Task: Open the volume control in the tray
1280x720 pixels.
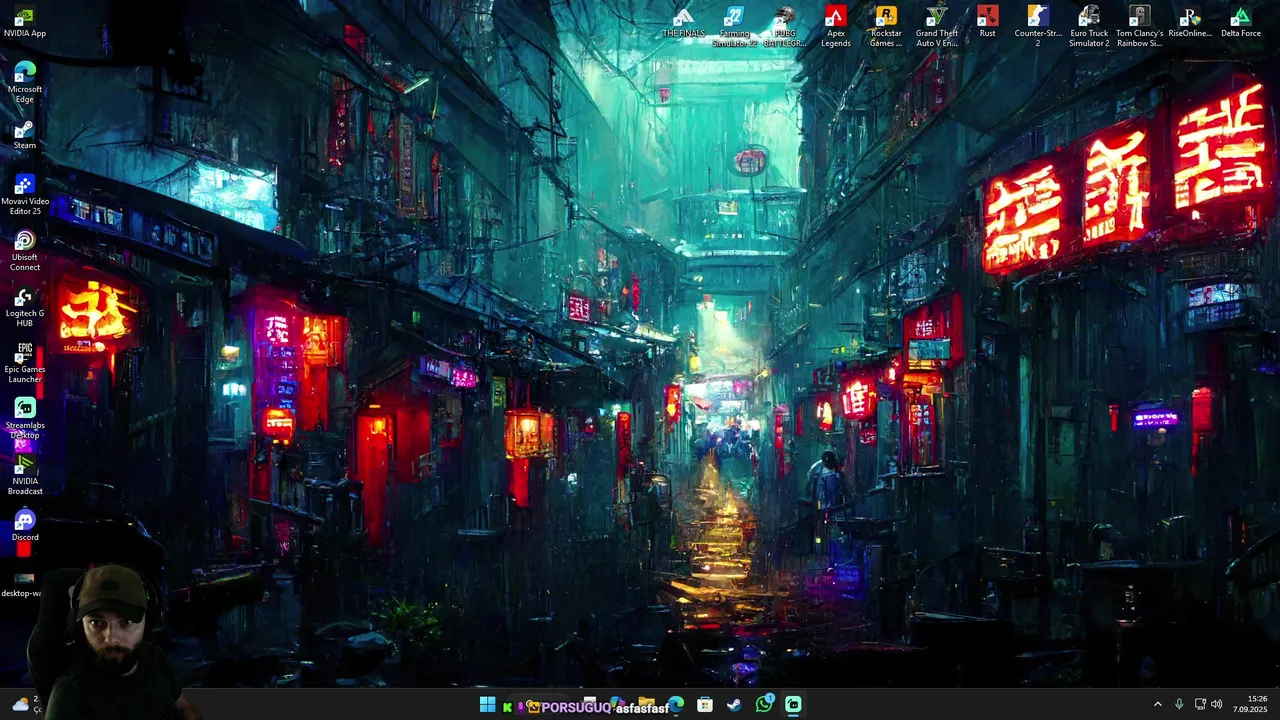Action: pyautogui.click(x=1217, y=705)
